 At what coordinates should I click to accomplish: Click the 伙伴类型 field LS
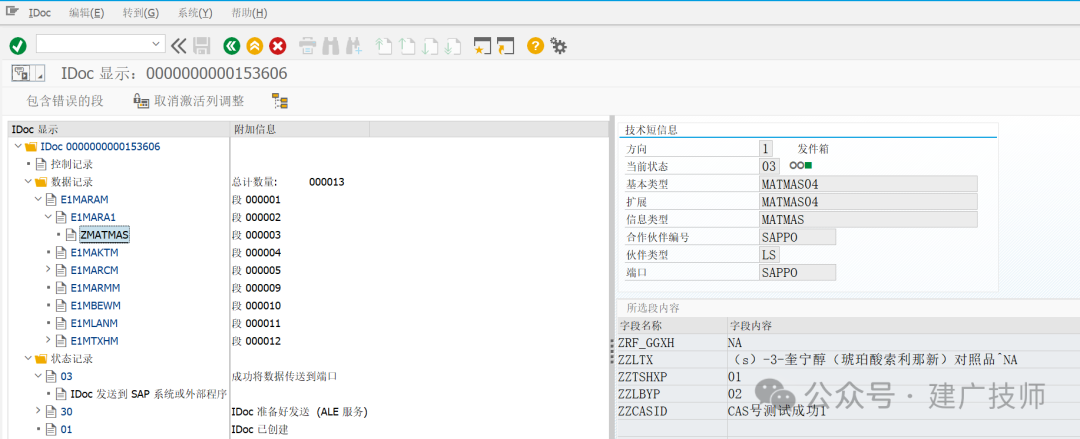click(769, 255)
